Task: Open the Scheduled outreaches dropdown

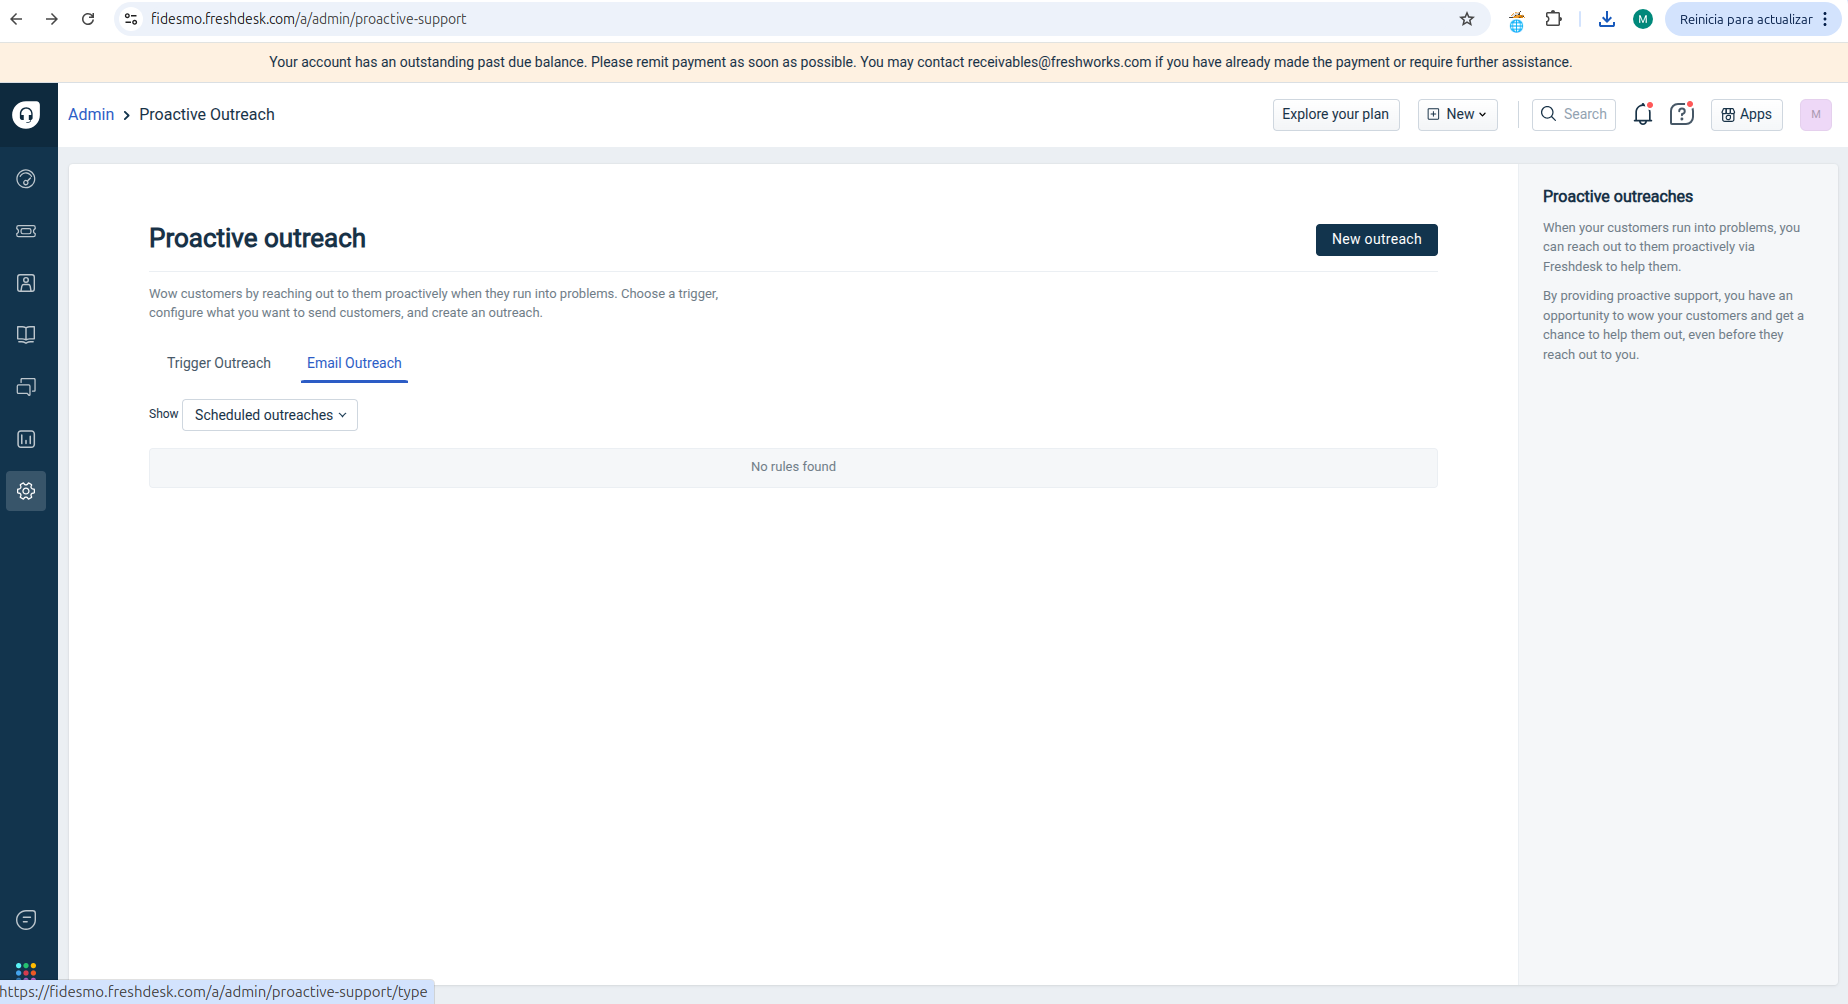Action: point(270,415)
